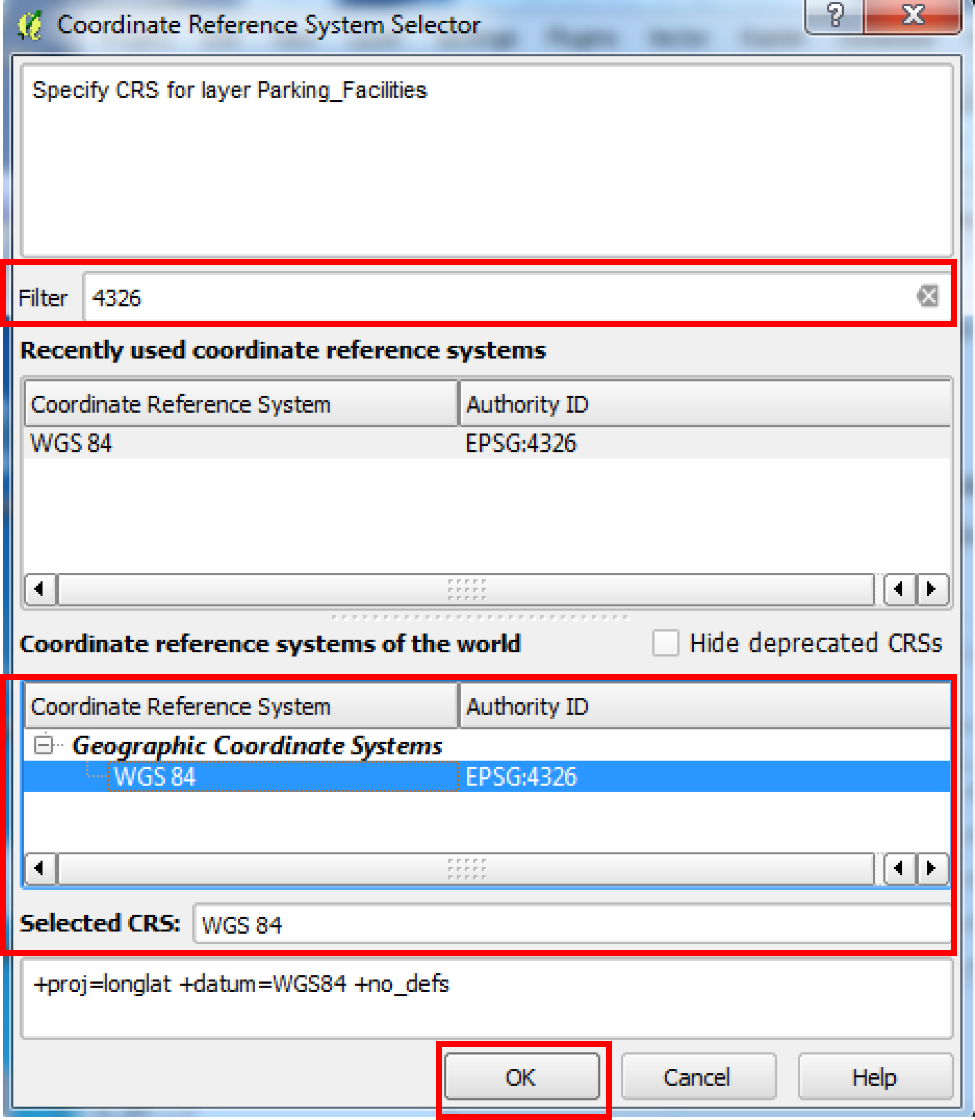Click the Selected CRS text field
The image size is (975, 1120).
[570, 925]
